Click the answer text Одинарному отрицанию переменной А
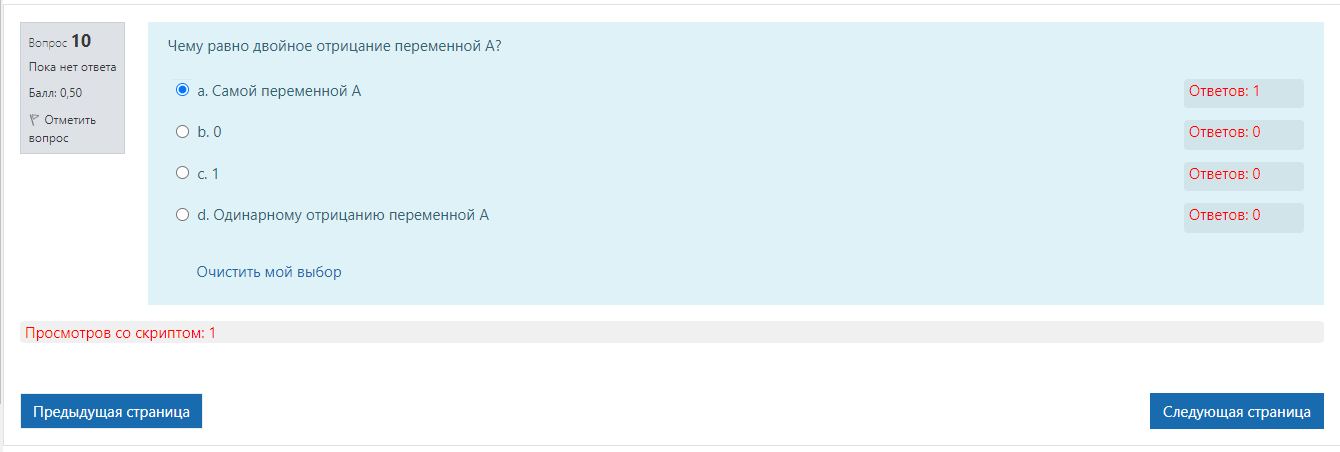This screenshot has height=452, width=1340. (x=350, y=215)
